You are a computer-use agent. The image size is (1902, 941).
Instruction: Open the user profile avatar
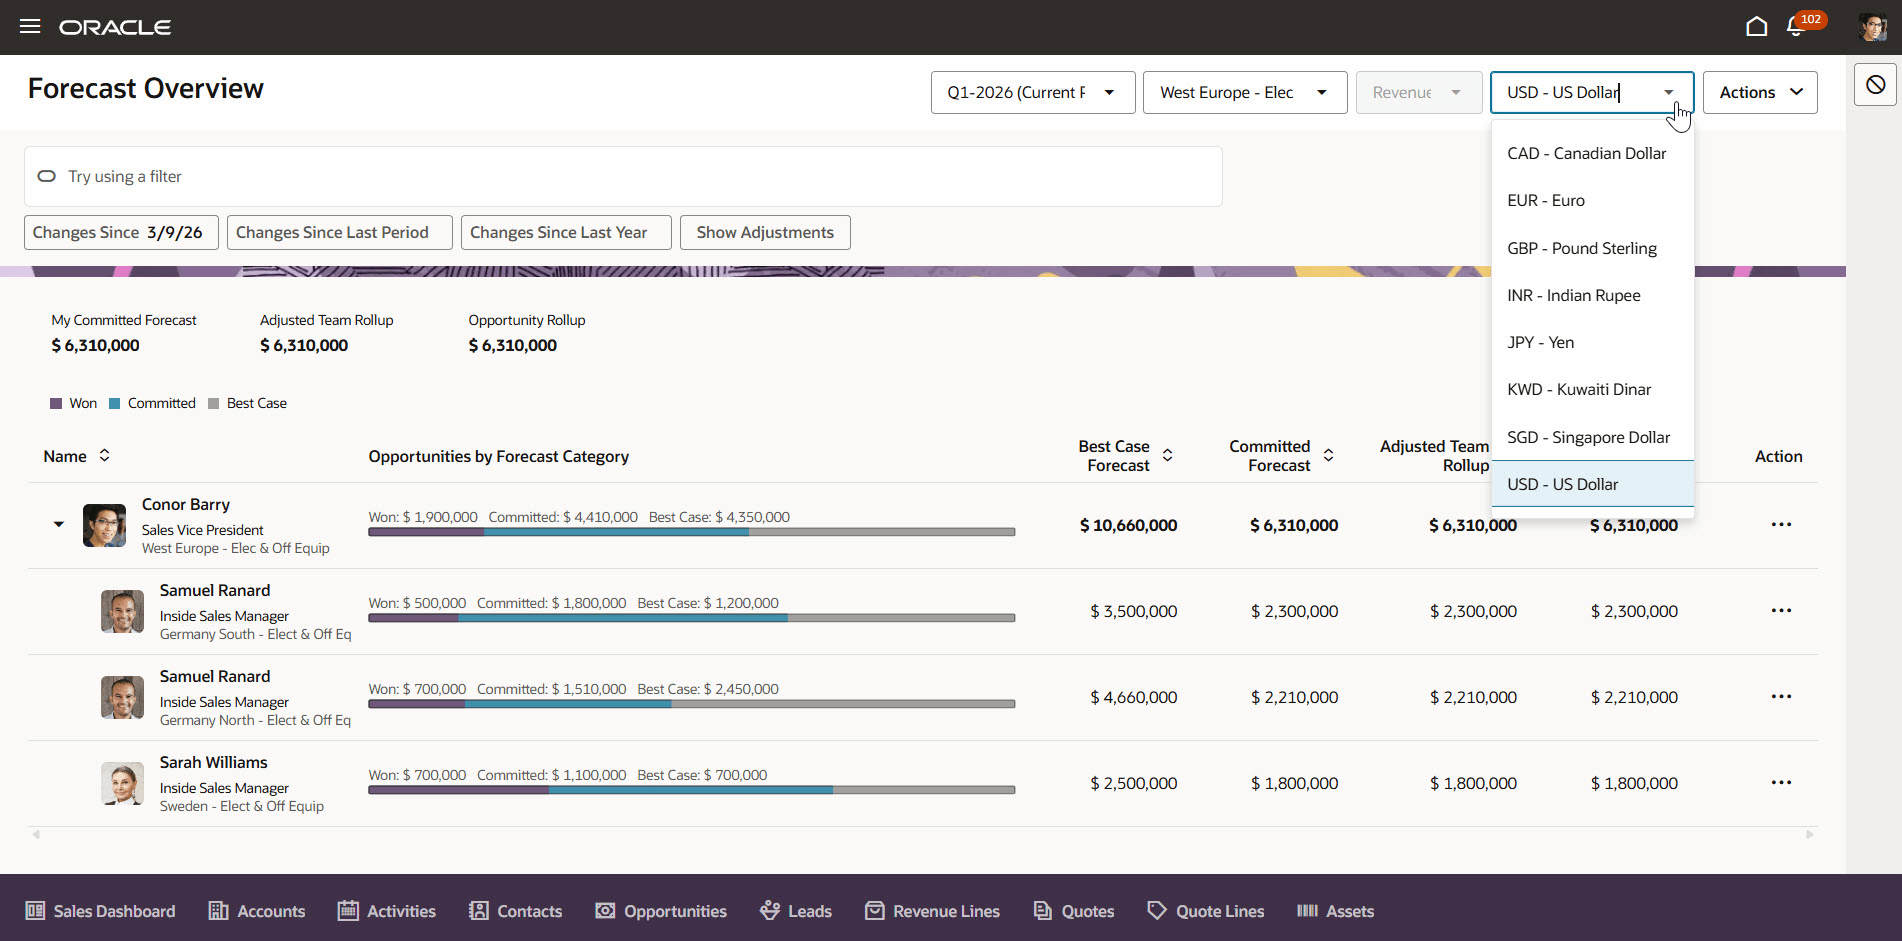pyautogui.click(x=1872, y=27)
